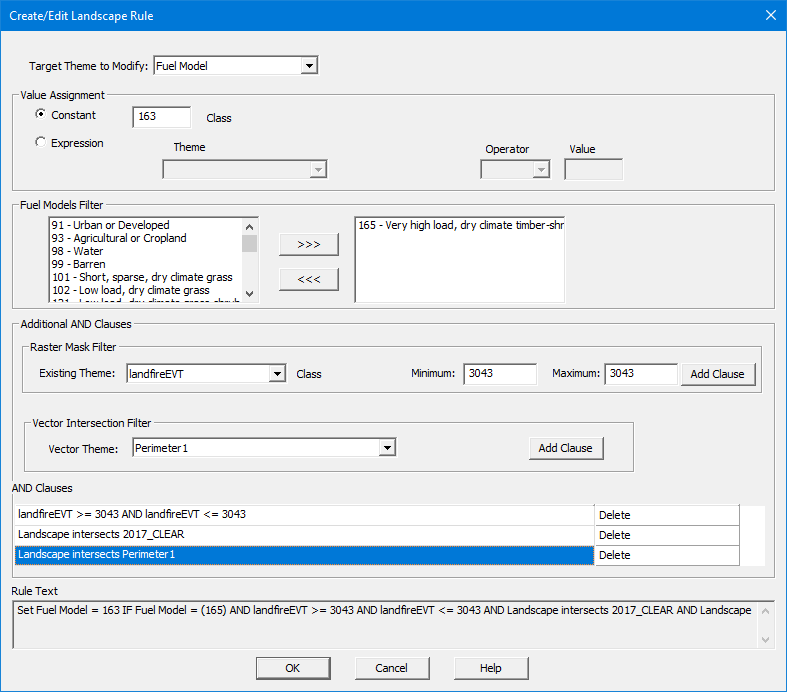Delete the Landscape intersects 2017_CLEAR clause
This screenshot has width=787, height=692.
(x=667, y=535)
